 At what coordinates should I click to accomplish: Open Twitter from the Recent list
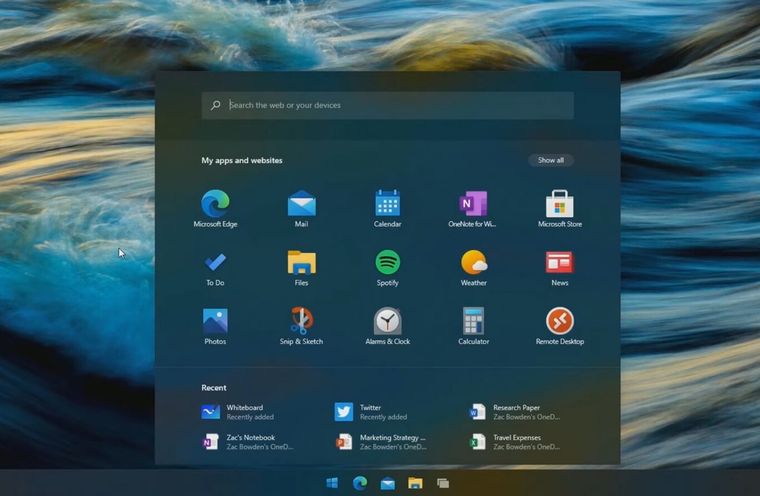[x=371, y=412]
